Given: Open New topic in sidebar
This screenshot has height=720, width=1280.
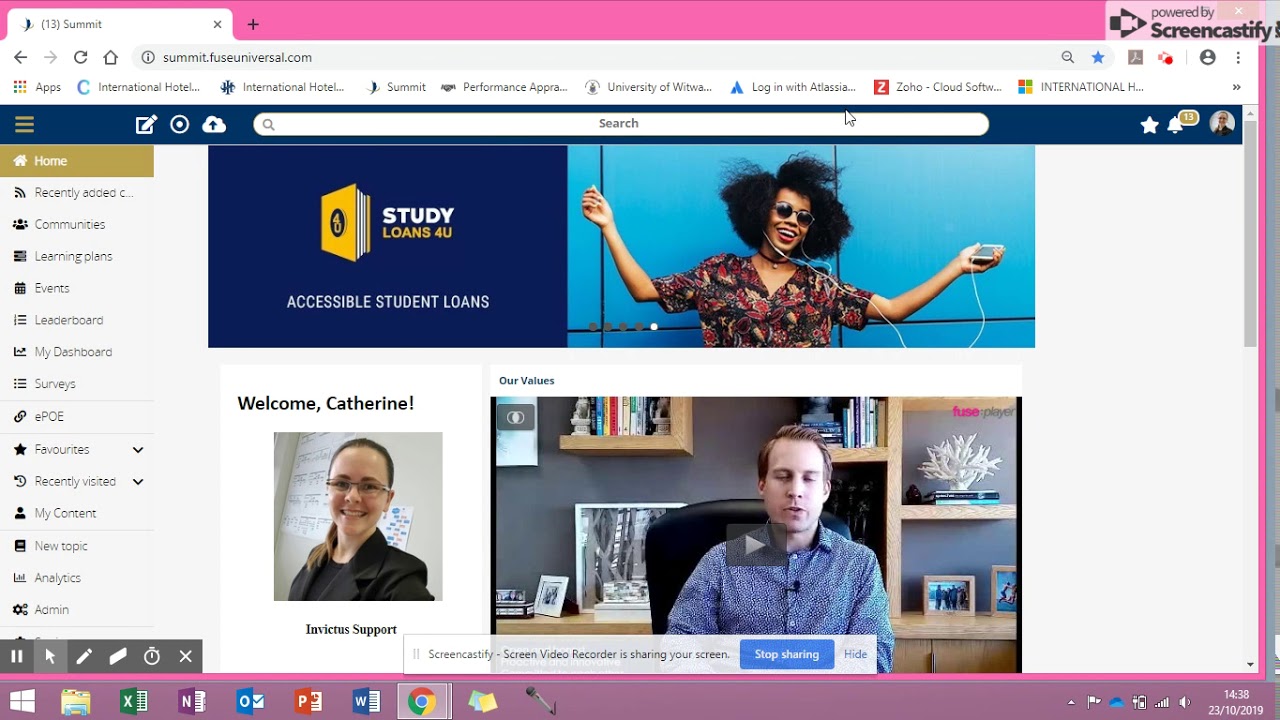Looking at the screenshot, I should (x=77, y=546).
